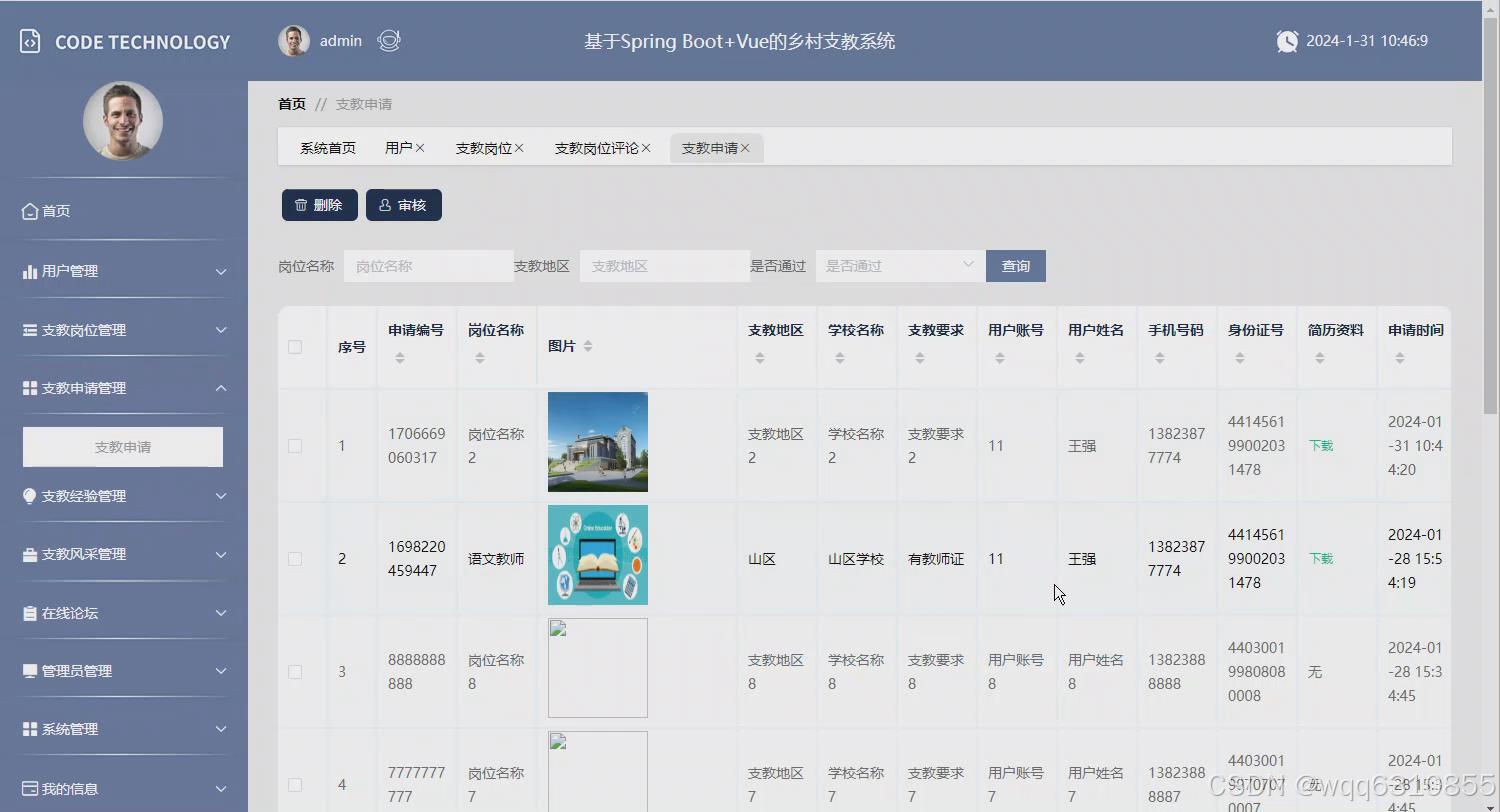Collapse the 支教申请管理 menu section
1500x812 pixels.
click(x=122, y=388)
